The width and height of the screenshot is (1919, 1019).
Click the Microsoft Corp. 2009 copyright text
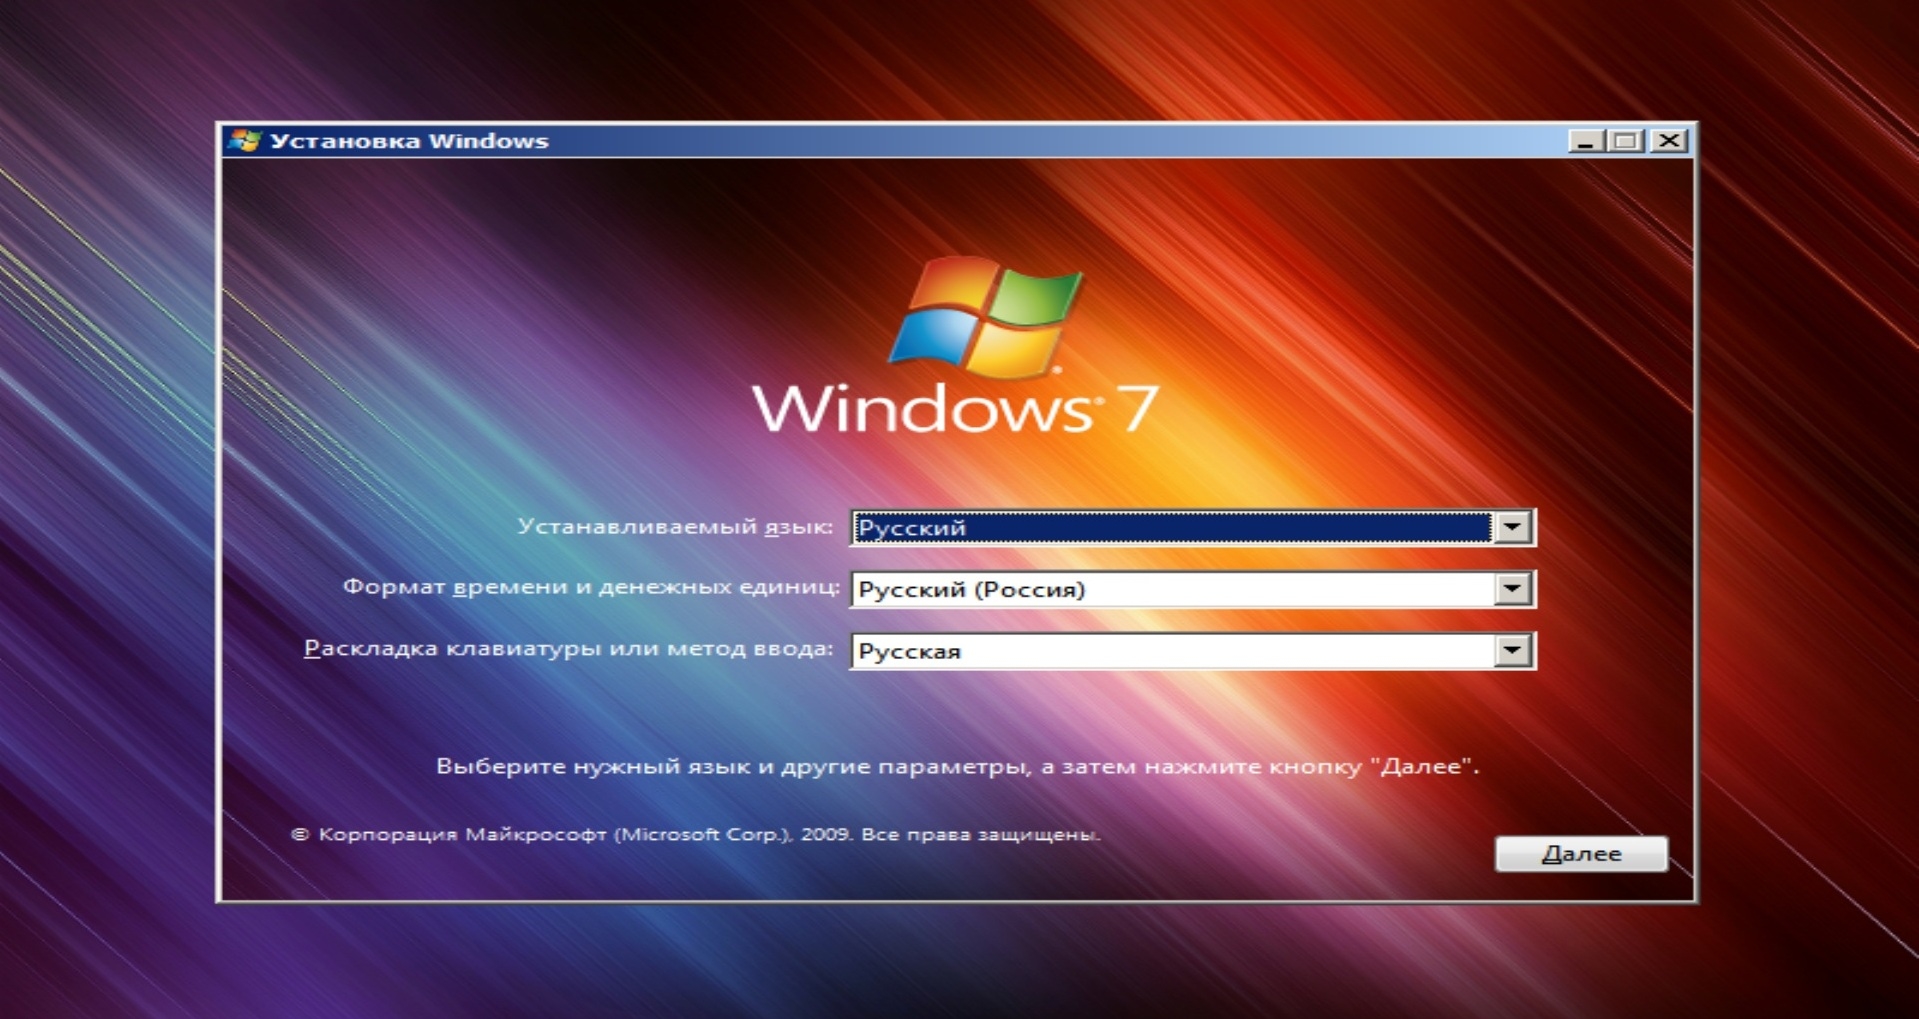coord(696,834)
